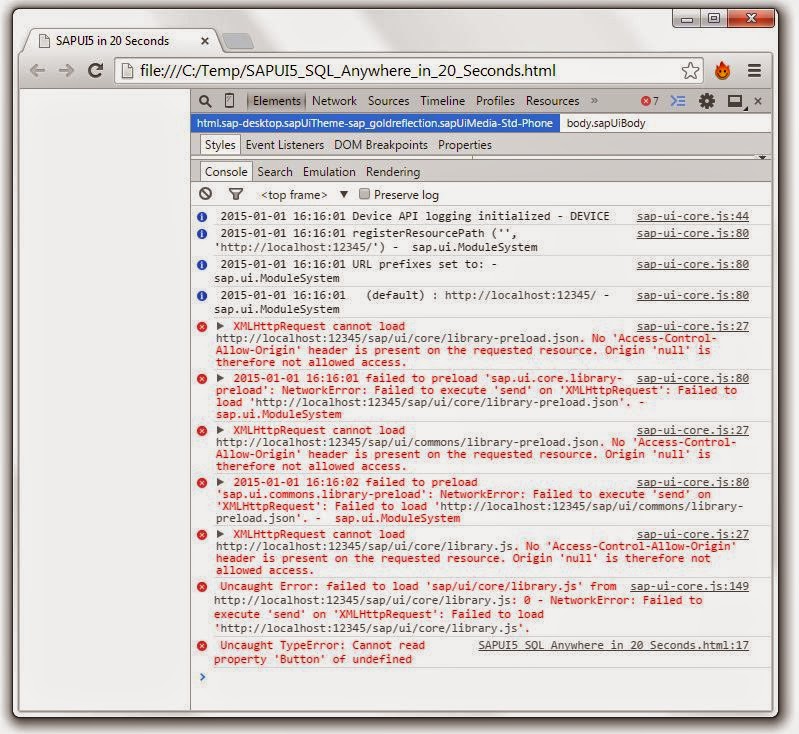This screenshot has height=734, width=799.
Task: Open sap-ui-core.js:80 link beside registerResourcePath
Action: pos(693,233)
